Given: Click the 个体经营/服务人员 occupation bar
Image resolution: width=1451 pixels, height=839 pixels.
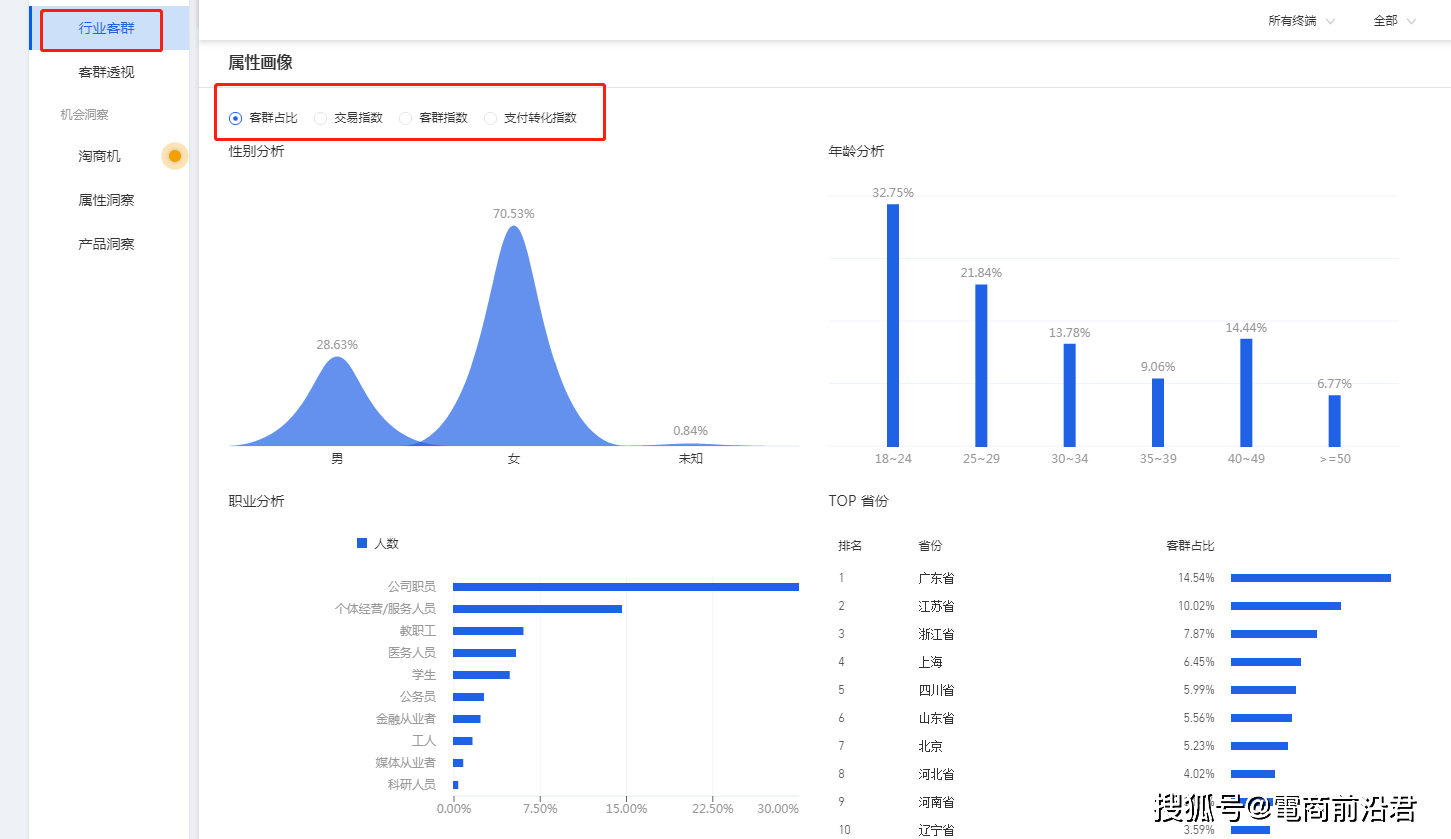Looking at the screenshot, I should point(537,609).
